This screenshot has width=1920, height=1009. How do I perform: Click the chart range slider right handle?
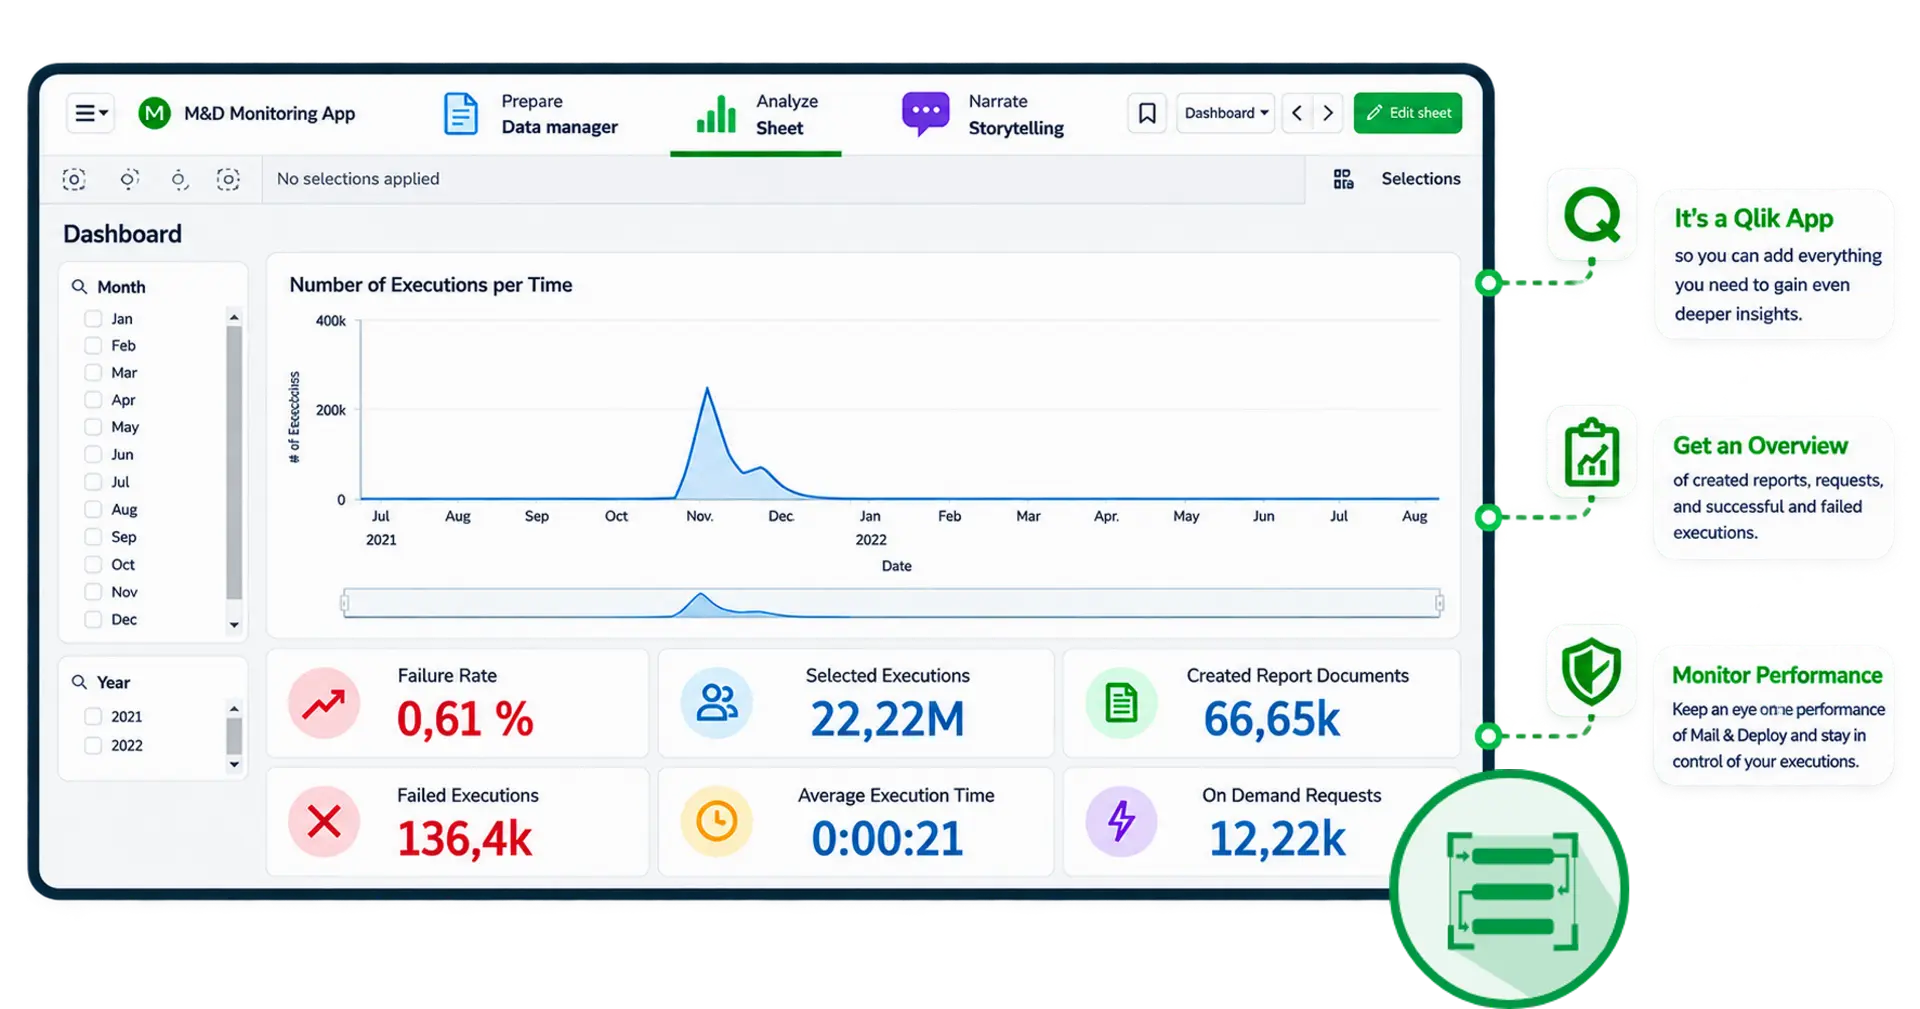[1439, 603]
